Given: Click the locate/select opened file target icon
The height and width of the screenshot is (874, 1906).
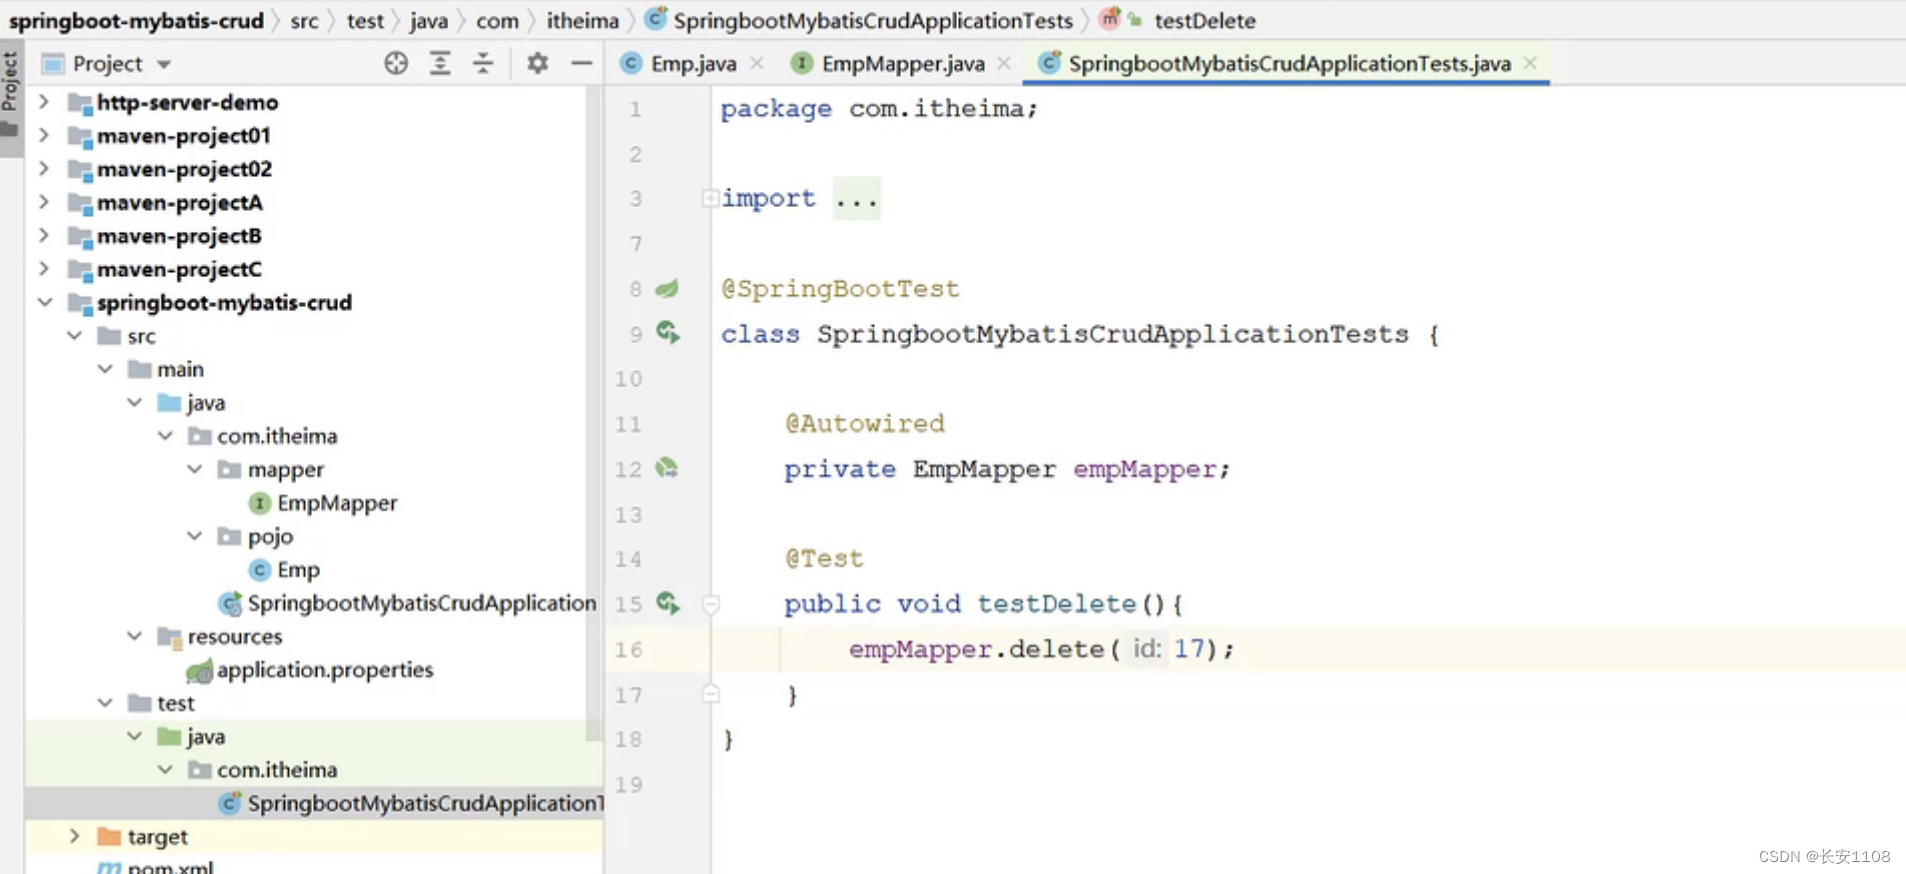Looking at the screenshot, I should tap(396, 63).
